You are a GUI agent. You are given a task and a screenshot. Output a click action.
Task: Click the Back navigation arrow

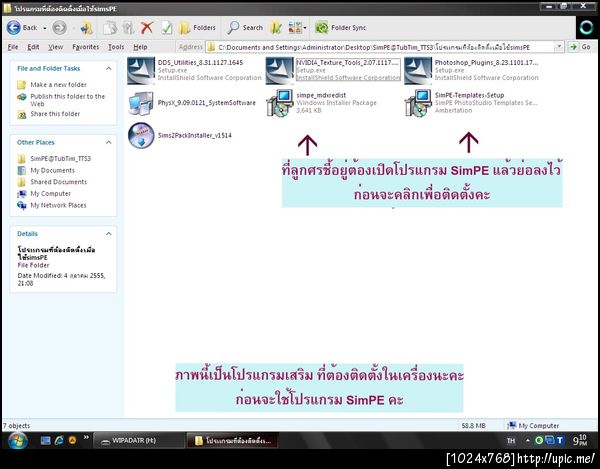[x=14, y=28]
